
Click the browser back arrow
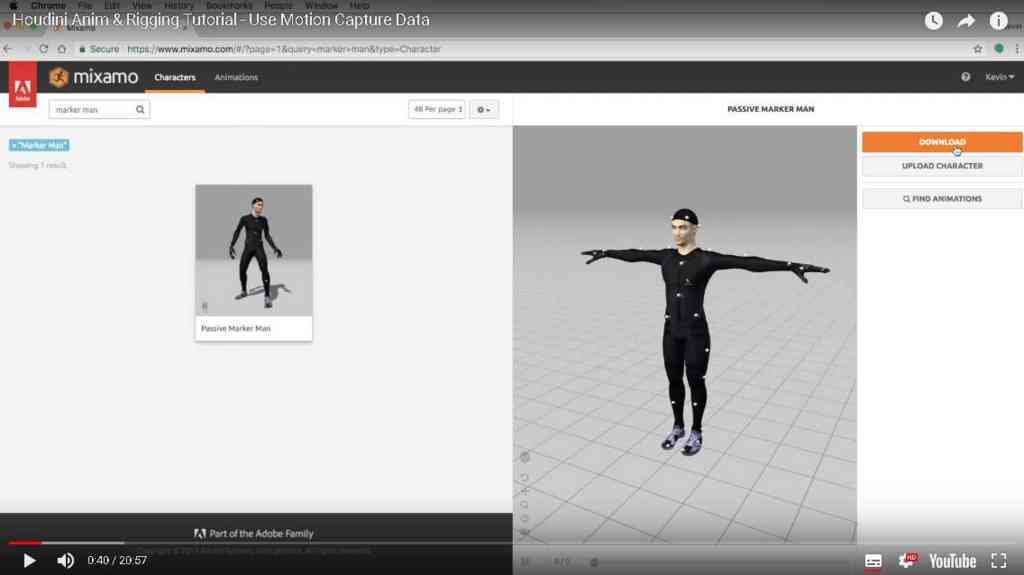[8, 49]
